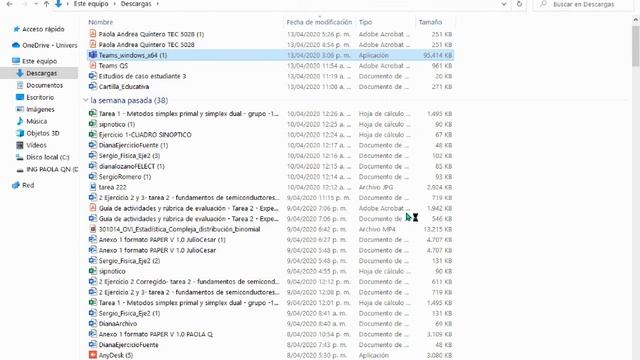Select file 'dianalozanoFELECT (1)'

click(131, 166)
